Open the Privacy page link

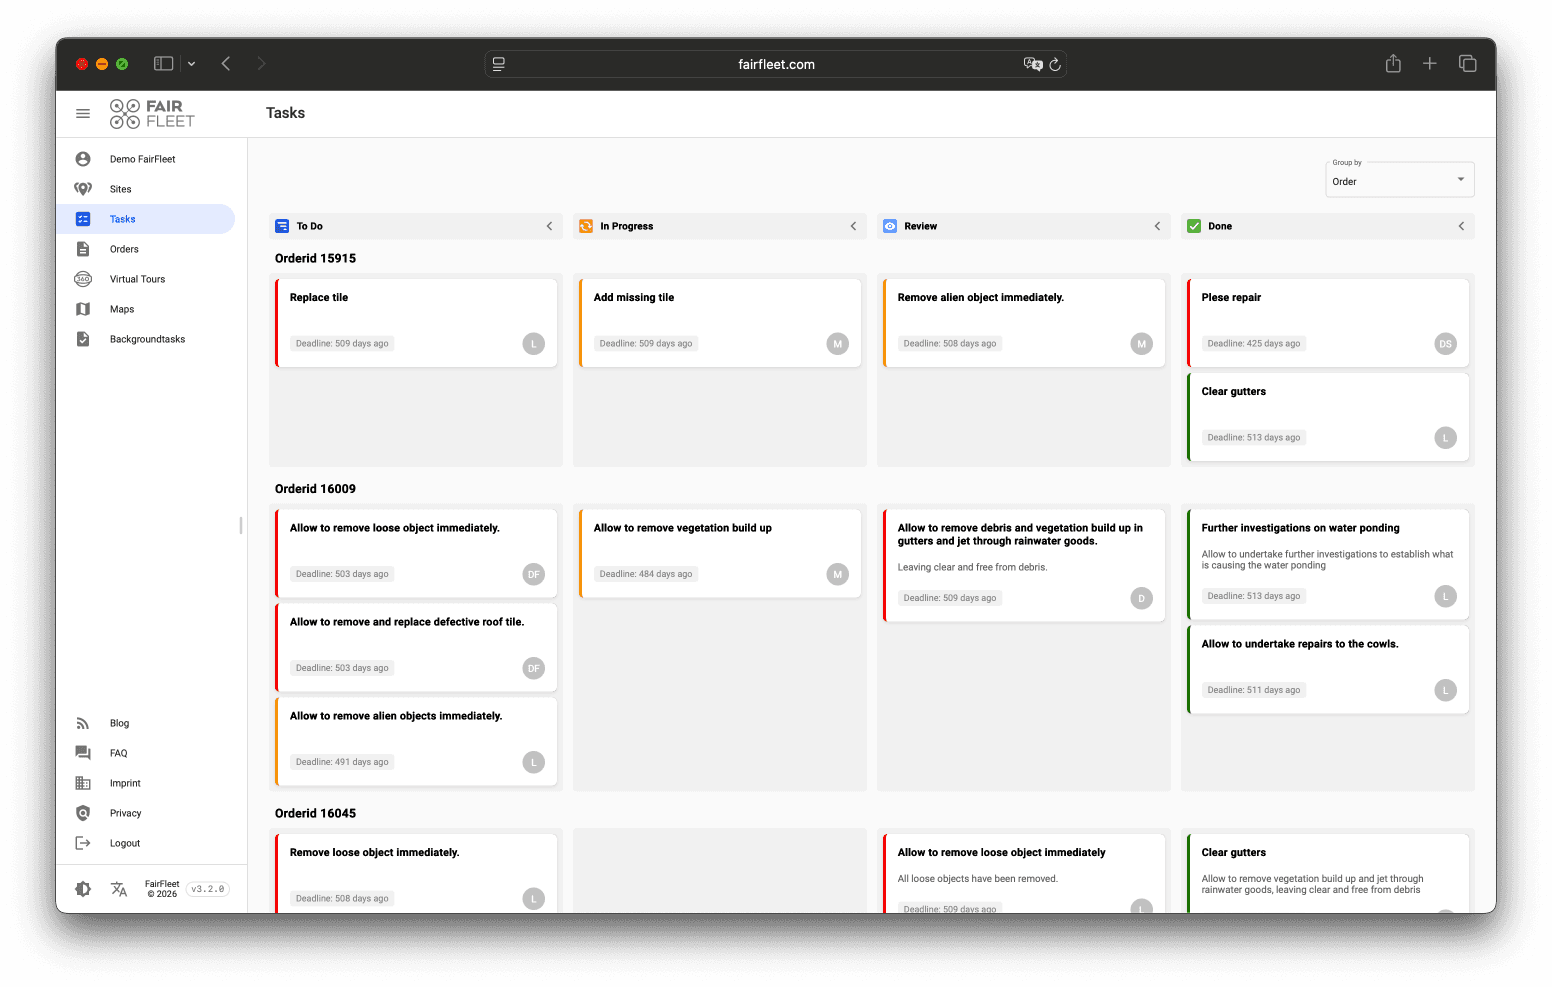point(125,813)
